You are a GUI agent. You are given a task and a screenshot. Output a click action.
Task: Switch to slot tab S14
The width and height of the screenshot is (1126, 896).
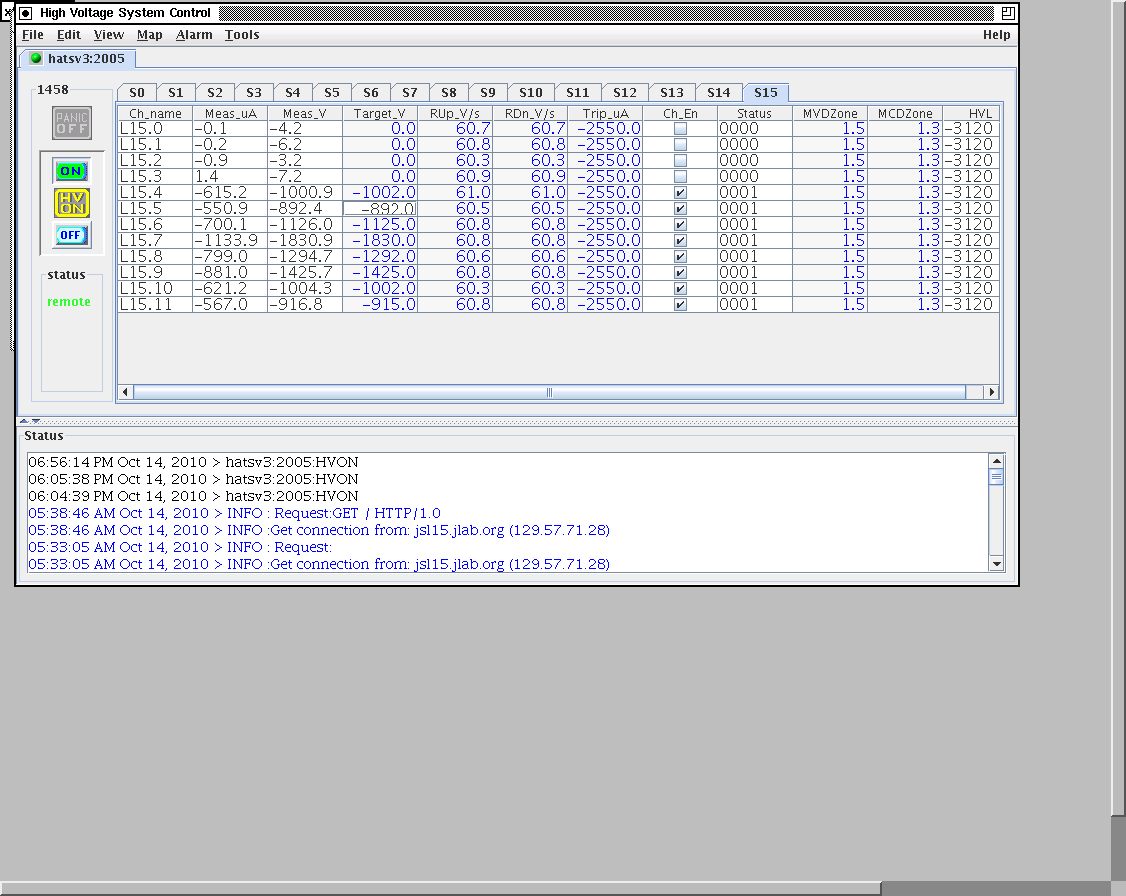click(718, 93)
